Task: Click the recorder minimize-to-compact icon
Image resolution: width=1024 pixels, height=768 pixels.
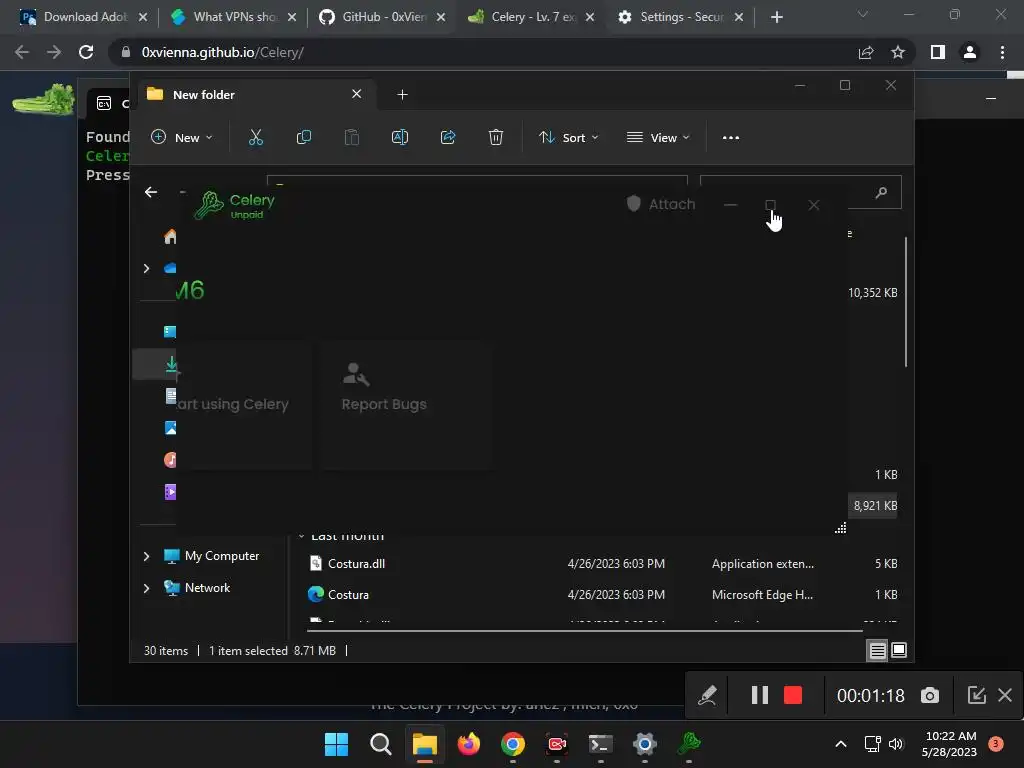Action: pos(976,695)
